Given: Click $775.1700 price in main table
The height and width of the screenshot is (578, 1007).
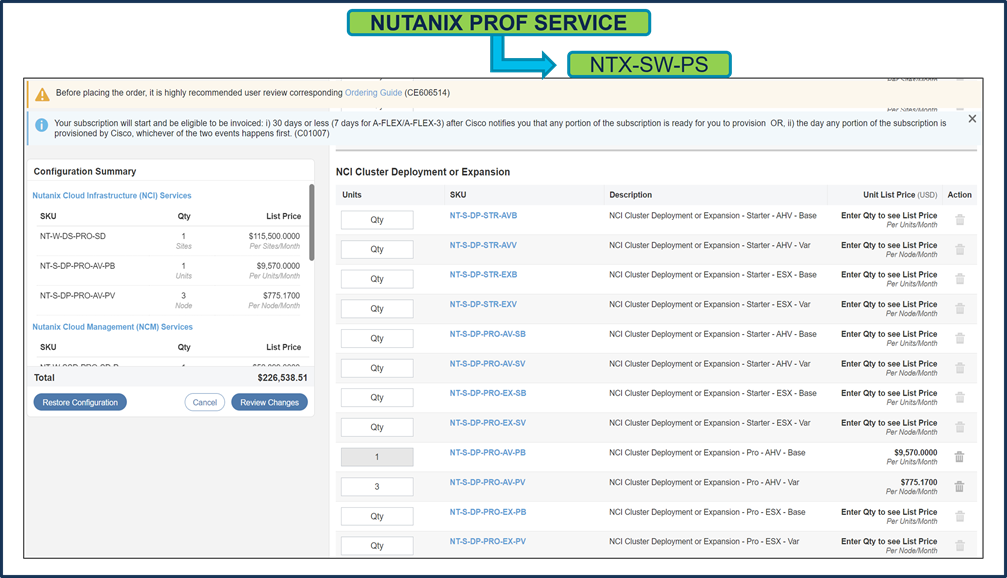Looking at the screenshot, I should pyautogui.click(x=918, y=482).
